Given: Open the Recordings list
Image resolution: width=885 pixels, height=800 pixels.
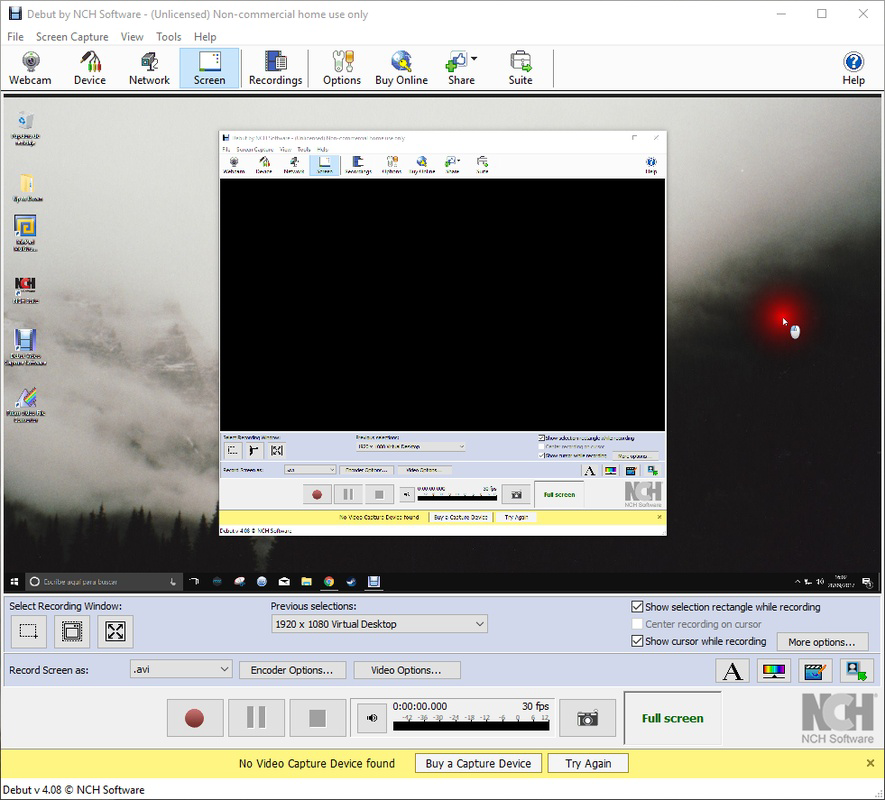Looking at the screenshot, I should click(x=275, y=68).
